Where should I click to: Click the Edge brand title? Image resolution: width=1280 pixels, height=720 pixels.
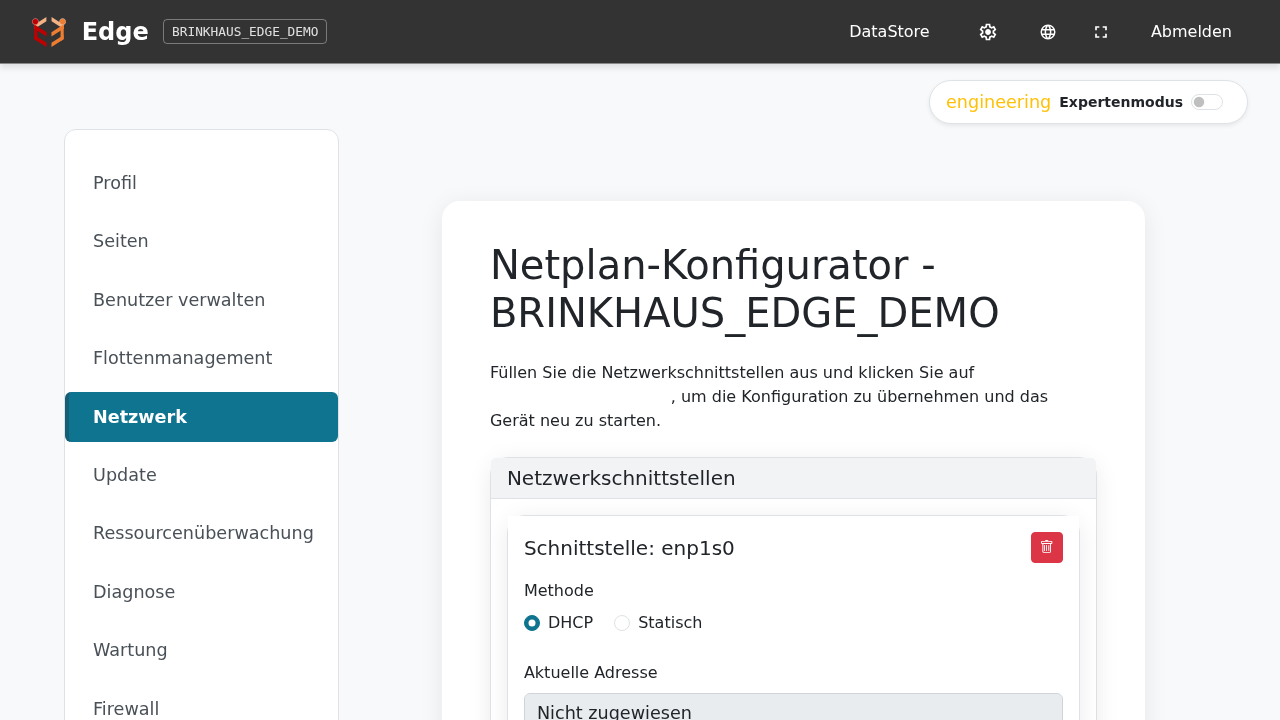pos(115,32)
